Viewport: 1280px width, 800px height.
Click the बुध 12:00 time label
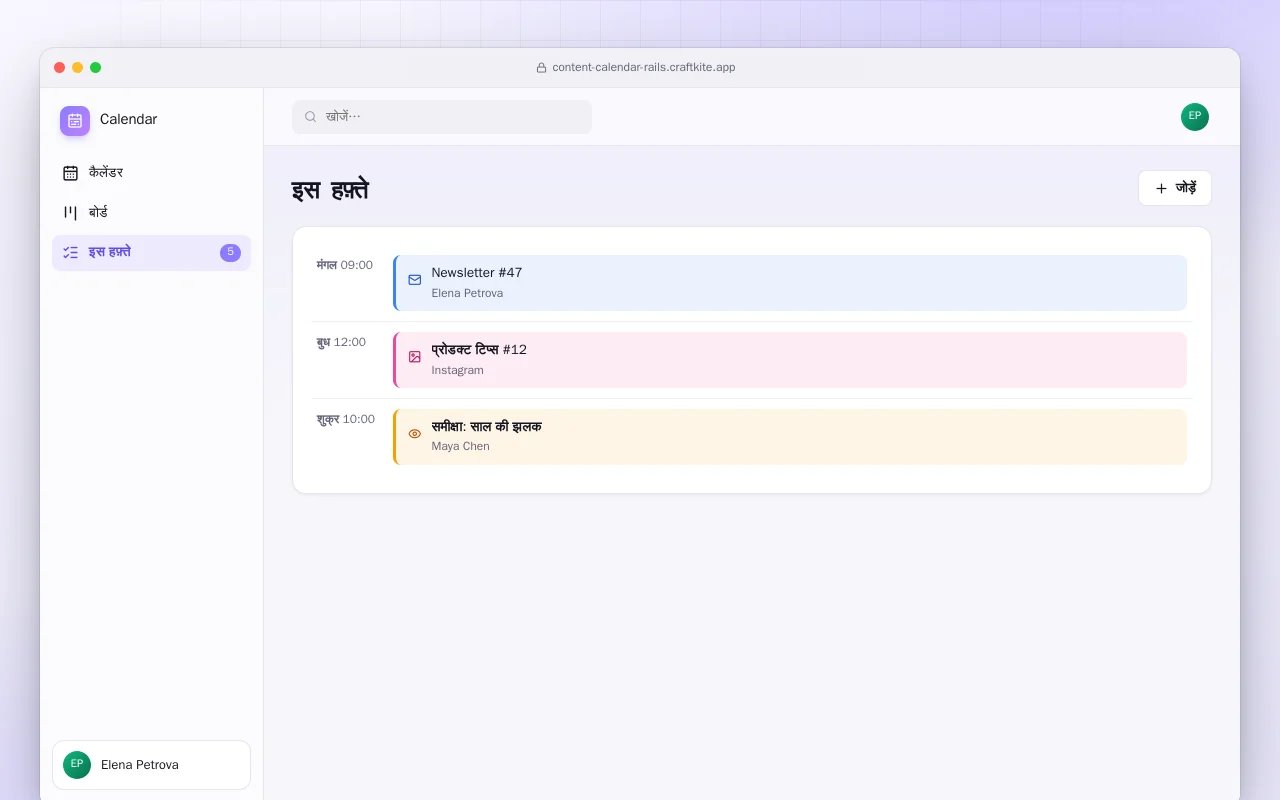pos(341,343)
